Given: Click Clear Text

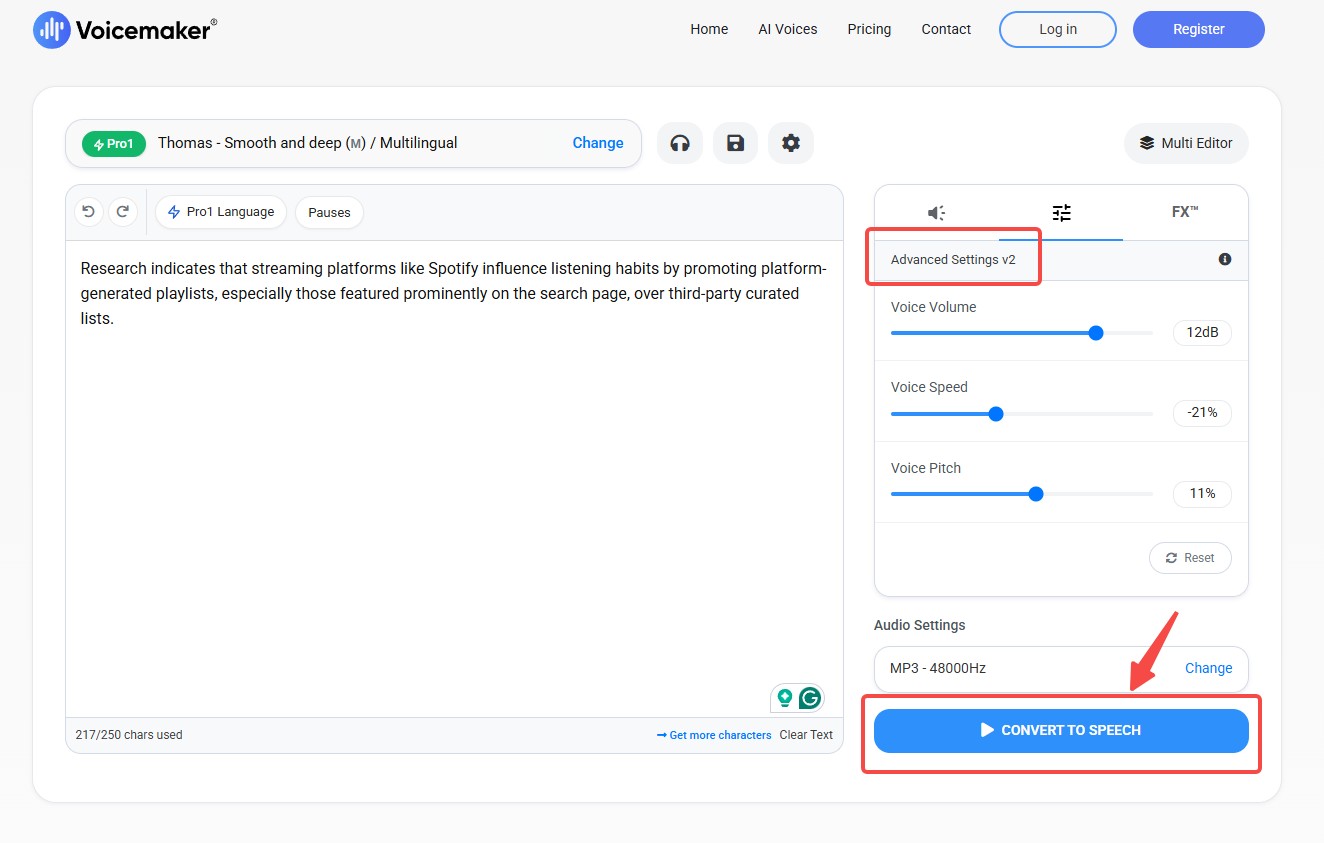Looking at the screenshot, I should click(806, 735).
